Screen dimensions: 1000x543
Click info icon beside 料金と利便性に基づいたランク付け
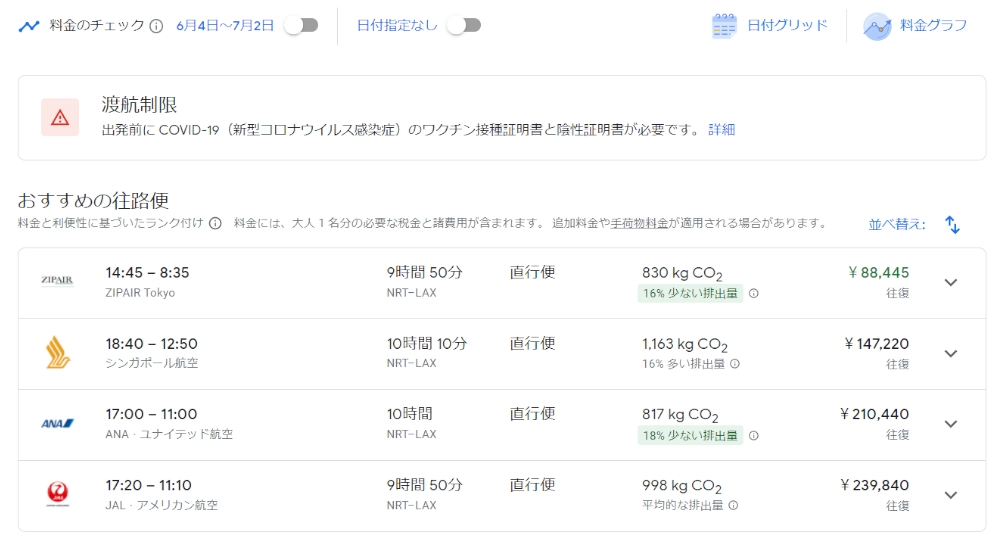215,224
